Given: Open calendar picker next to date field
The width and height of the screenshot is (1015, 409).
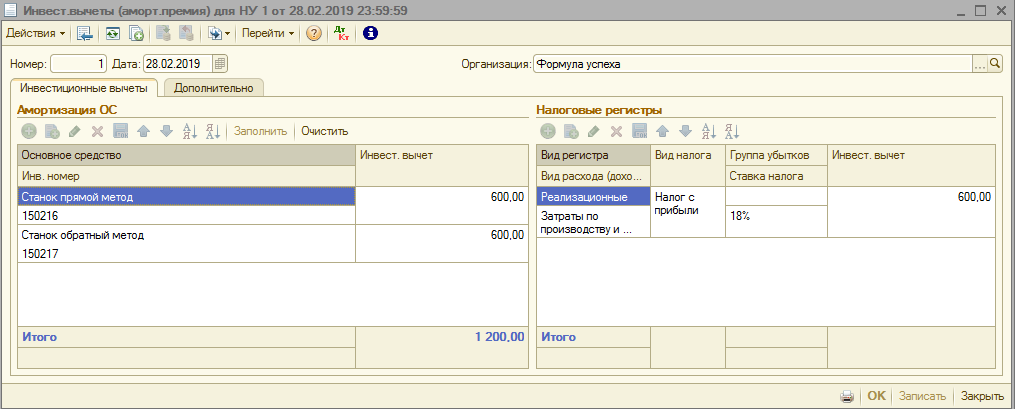Looking at the screenshot, I should (x=220, y=64).
